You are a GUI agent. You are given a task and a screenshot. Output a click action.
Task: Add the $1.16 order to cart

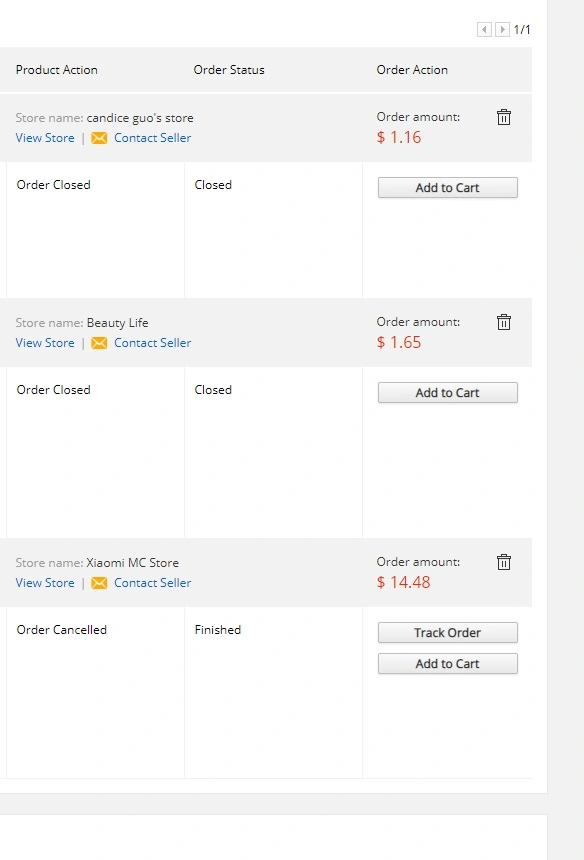[x=447, y=188]
